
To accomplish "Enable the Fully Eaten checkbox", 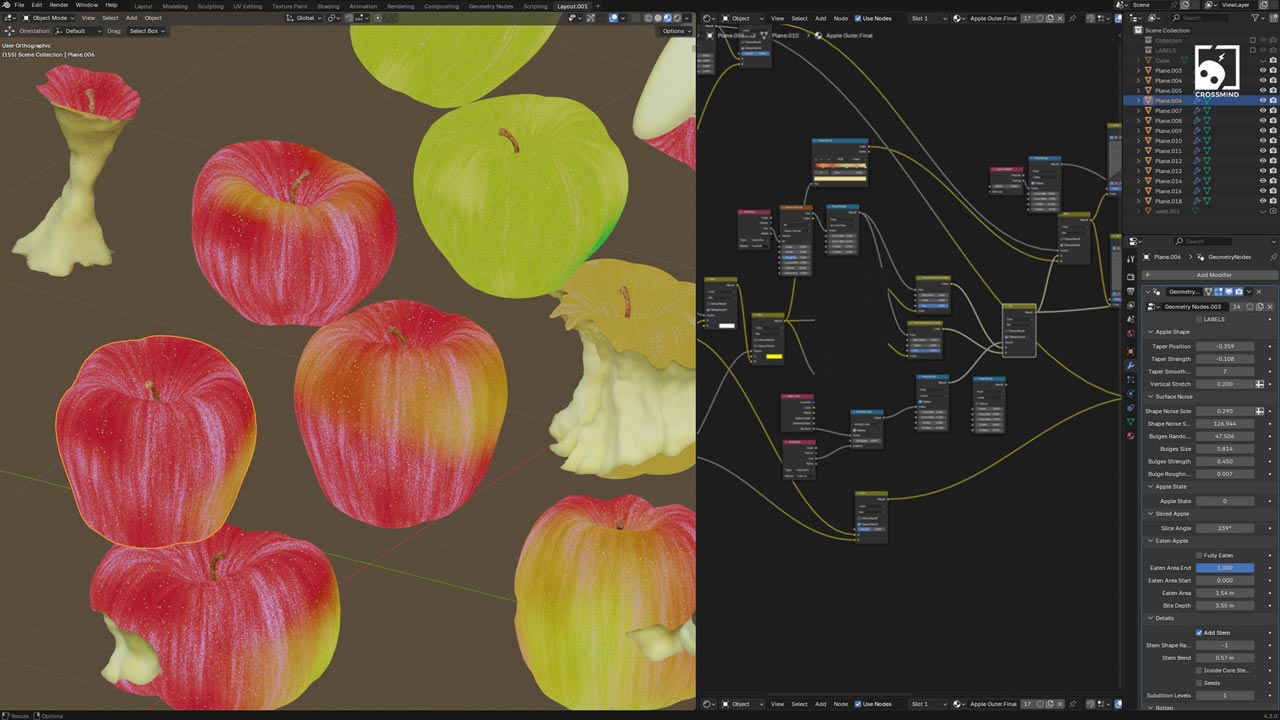I will 1199,555.
